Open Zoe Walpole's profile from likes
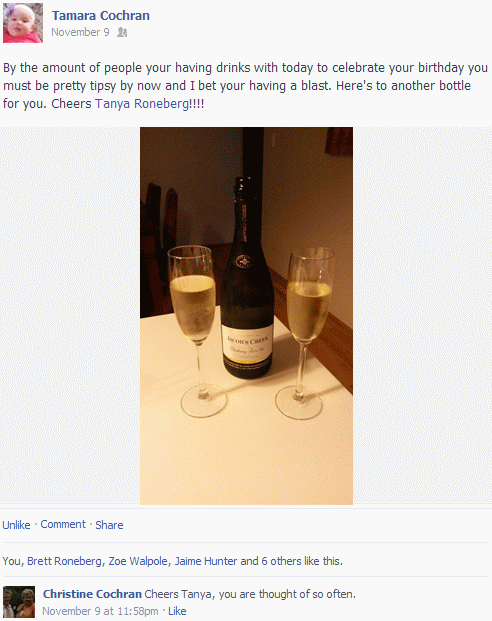 [138, 561]
